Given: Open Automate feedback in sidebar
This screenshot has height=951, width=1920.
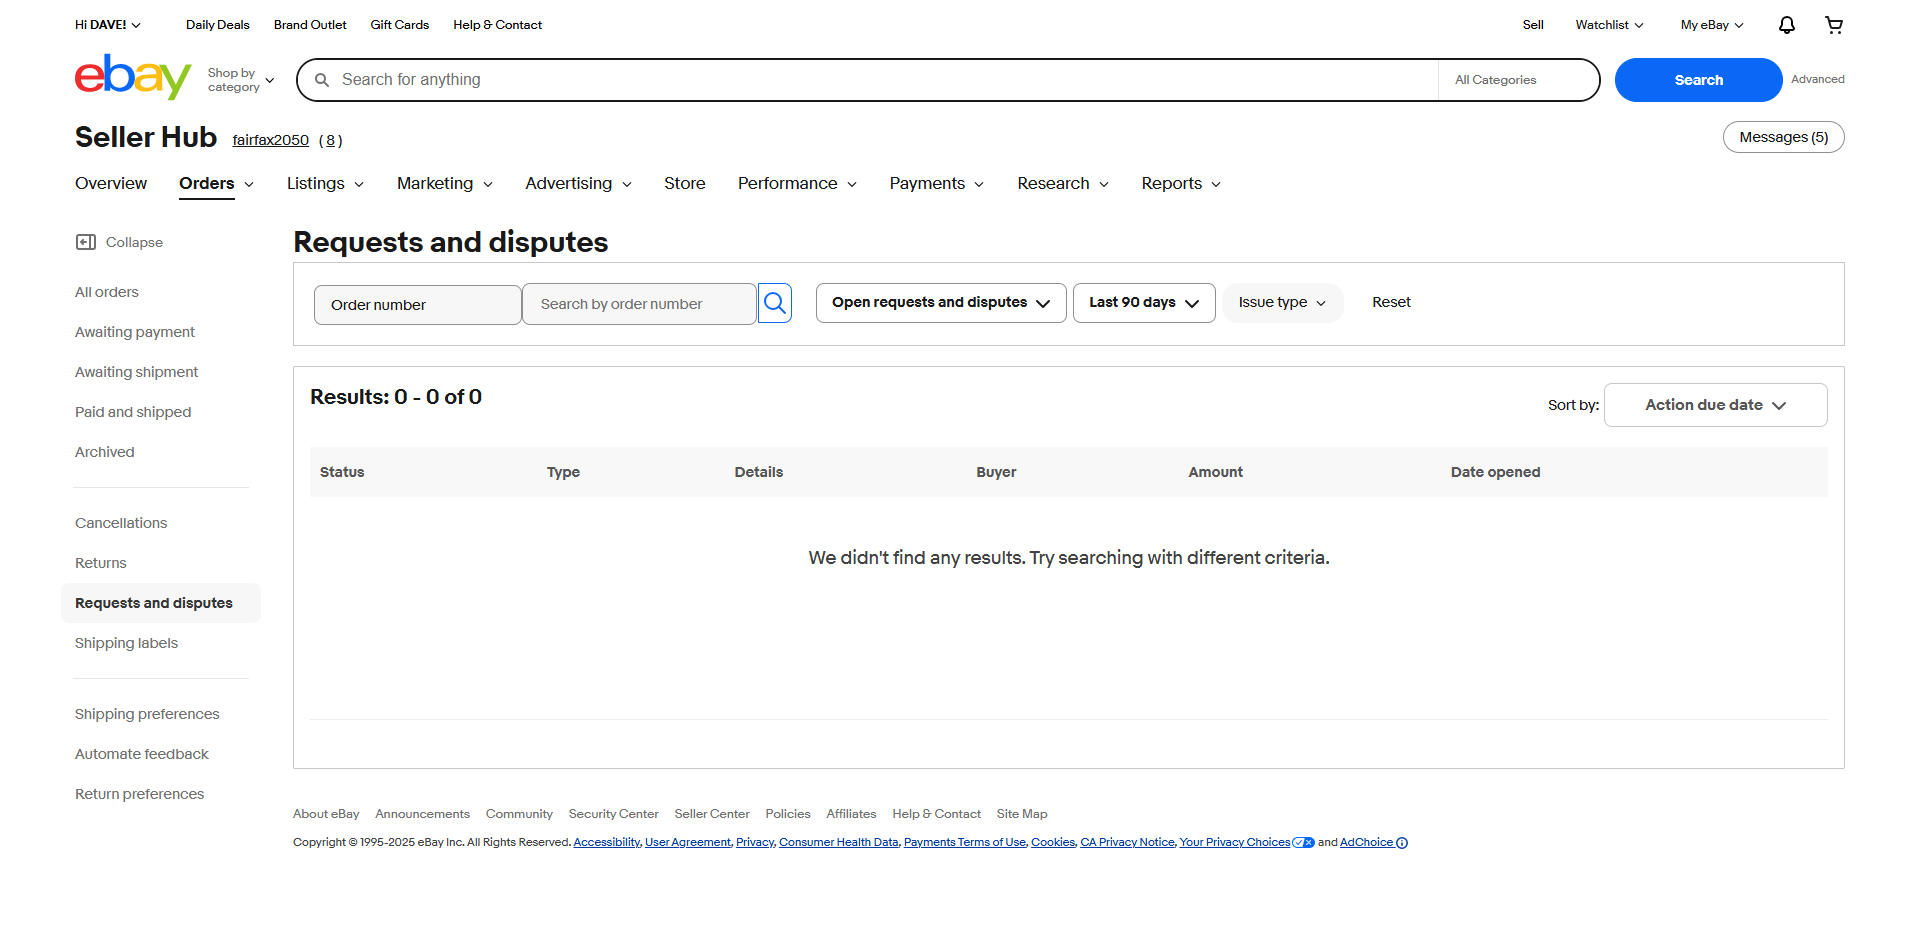Looking at the screenshot, I should [142, 754].
